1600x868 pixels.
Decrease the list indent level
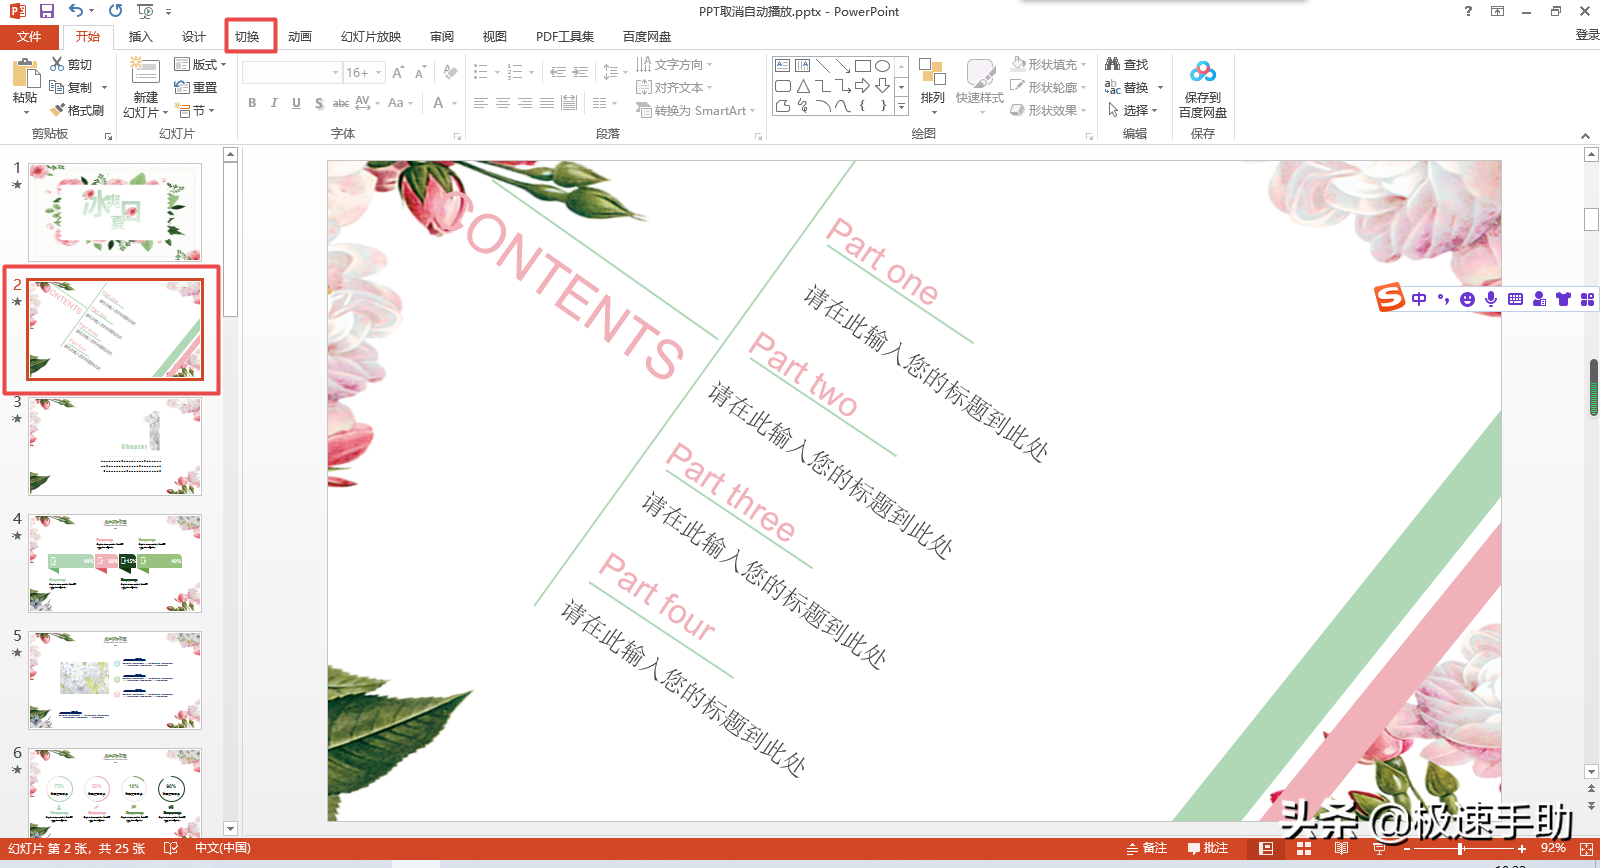point(558,72)
